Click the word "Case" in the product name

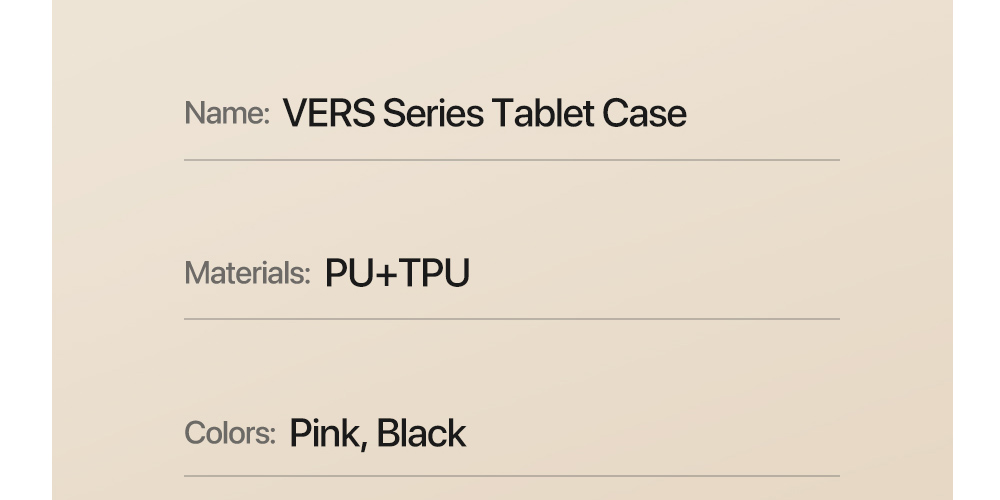tap(644, 114)
